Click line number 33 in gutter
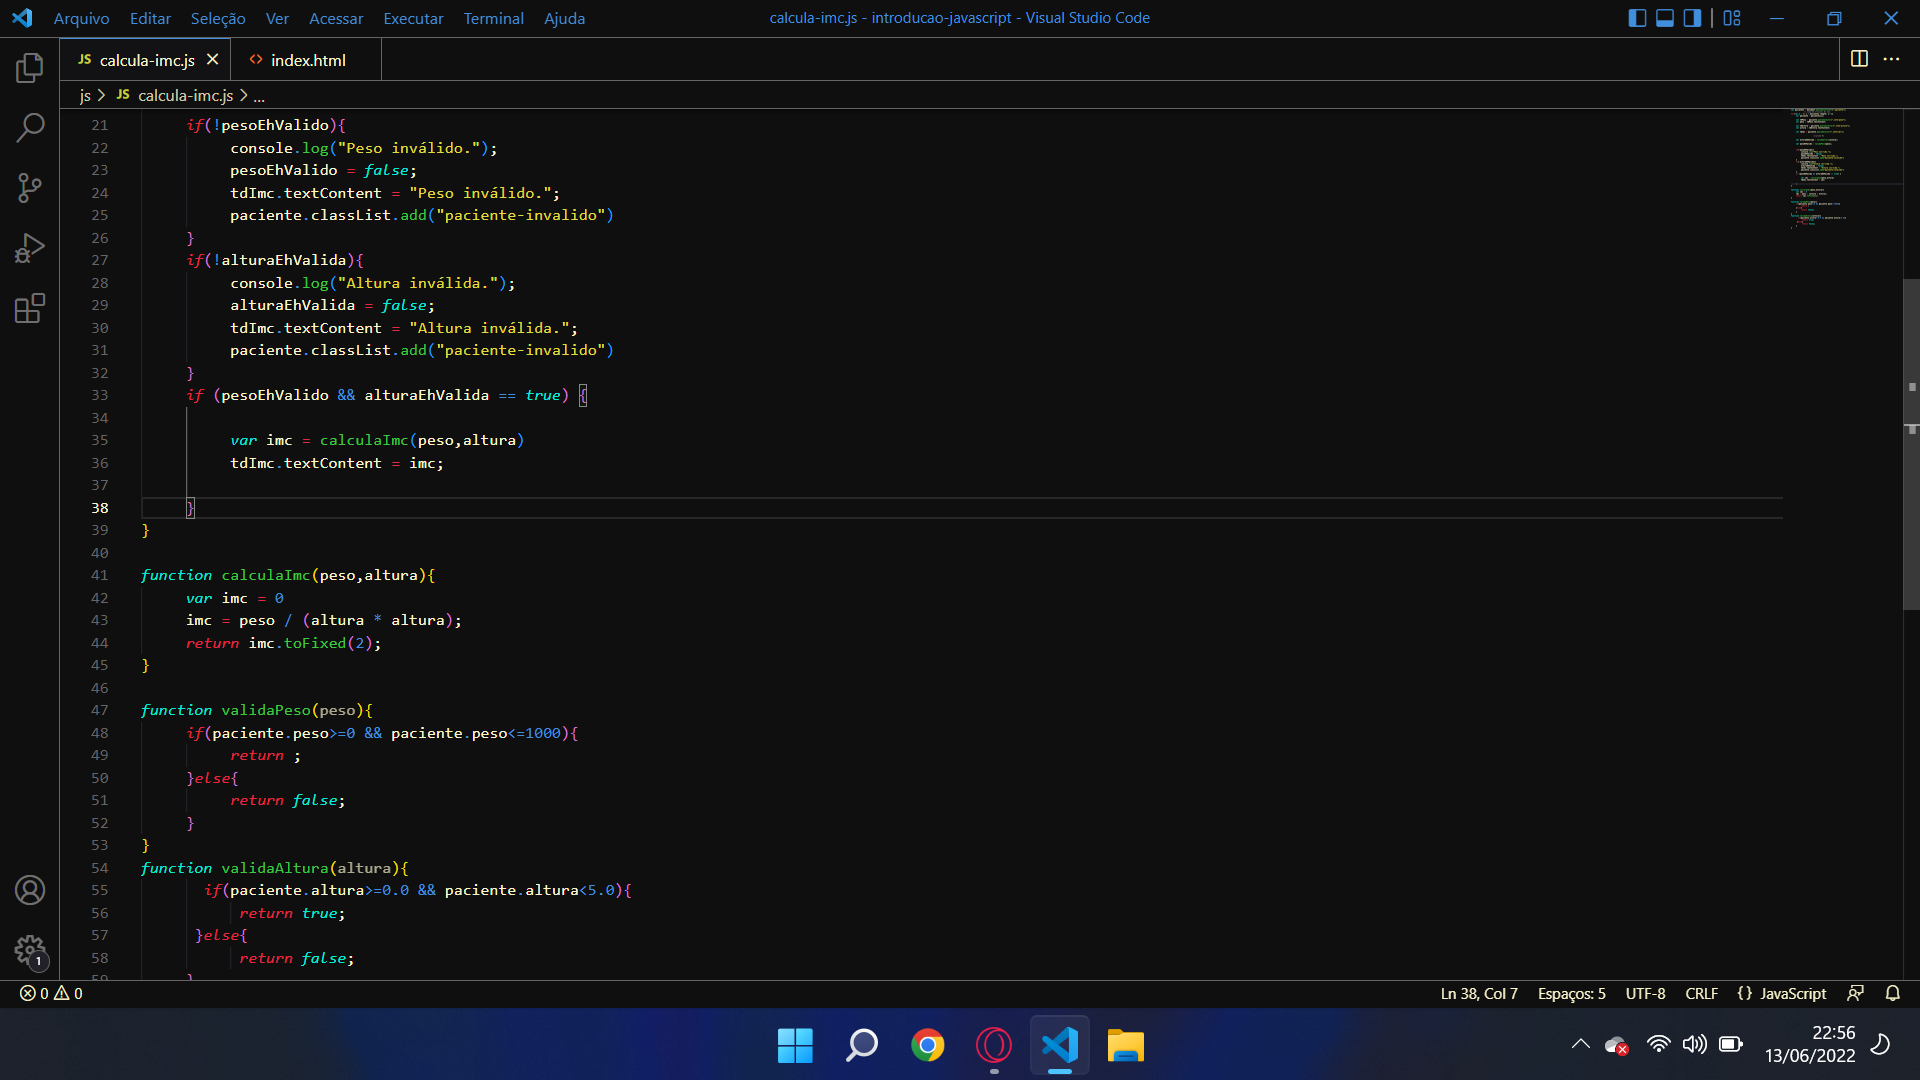The width and height of the screenshot is (1920, 1080). click(99, 395)
